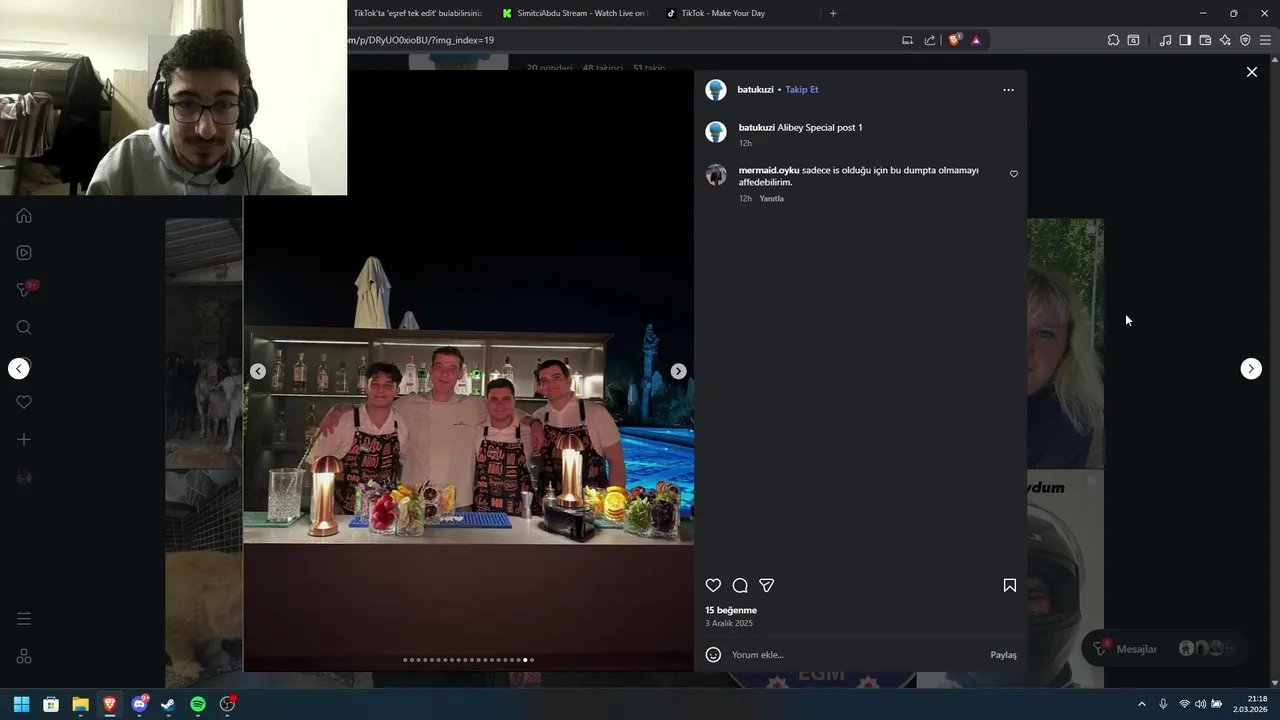Open the volume control in the system tray
1280x720 pixels.
pyautogui.click(x=1200, y=704)
